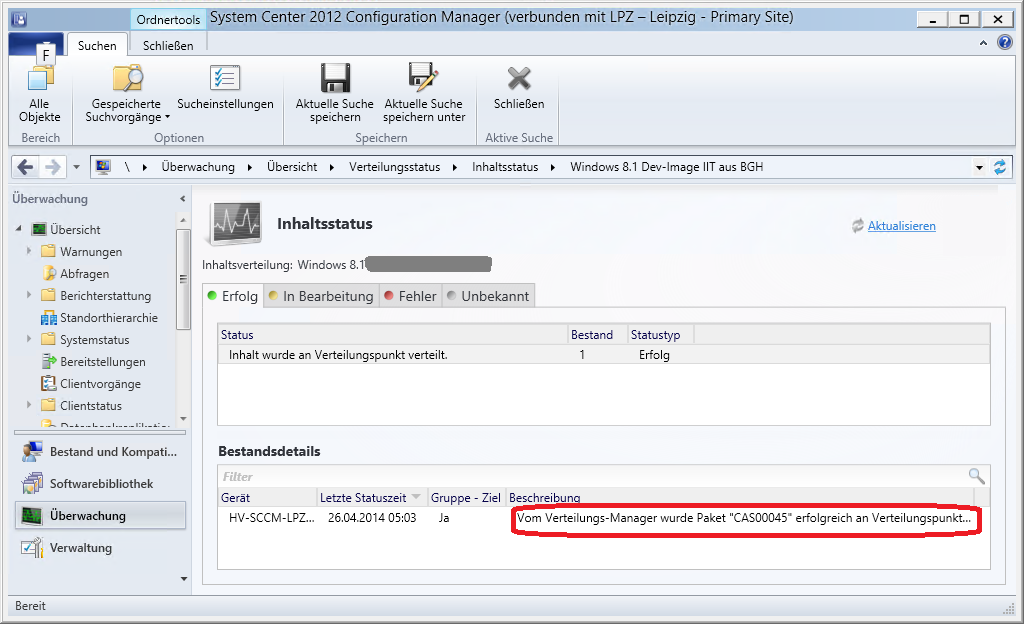Select Standorthierarchie tree node
1024x624 pixels.
(x=108, y=318)
